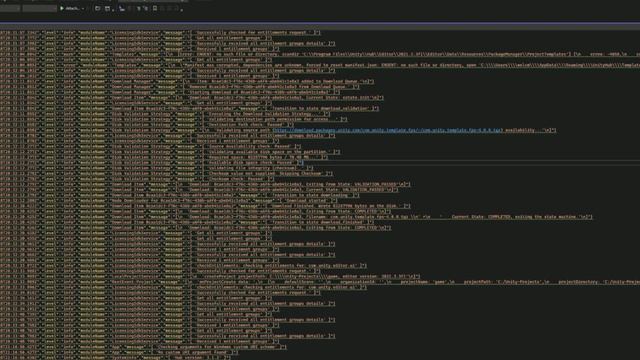Click the "Current State: COMPLETED, exiting the state machine" text
The image size is (640, 360).
pyautogui.click(x=514, y=217)
